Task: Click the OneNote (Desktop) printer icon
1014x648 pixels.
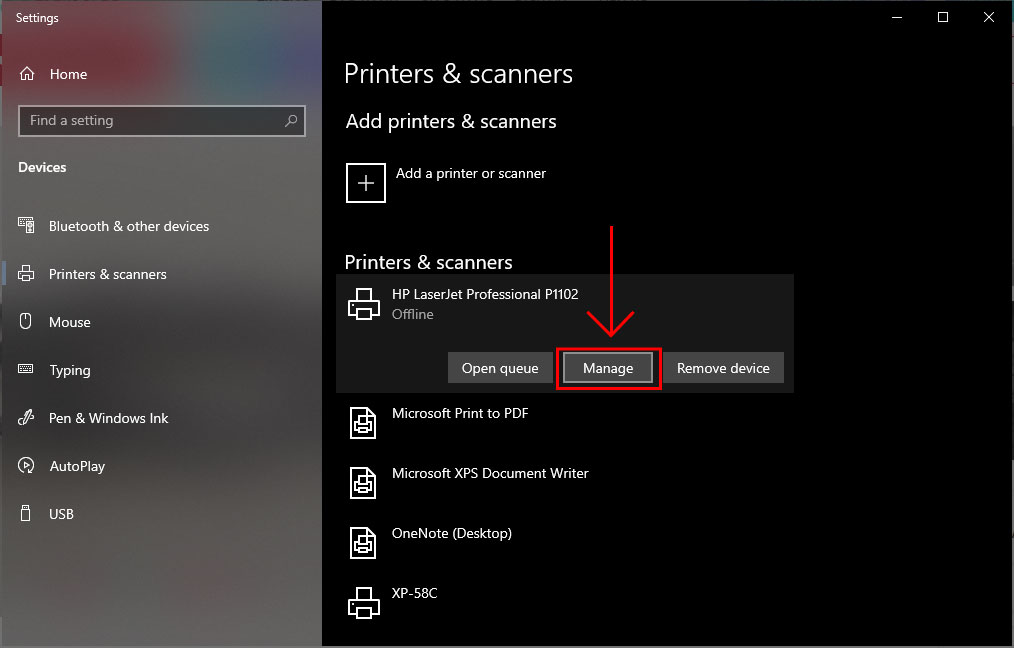Action: (363, 543)
